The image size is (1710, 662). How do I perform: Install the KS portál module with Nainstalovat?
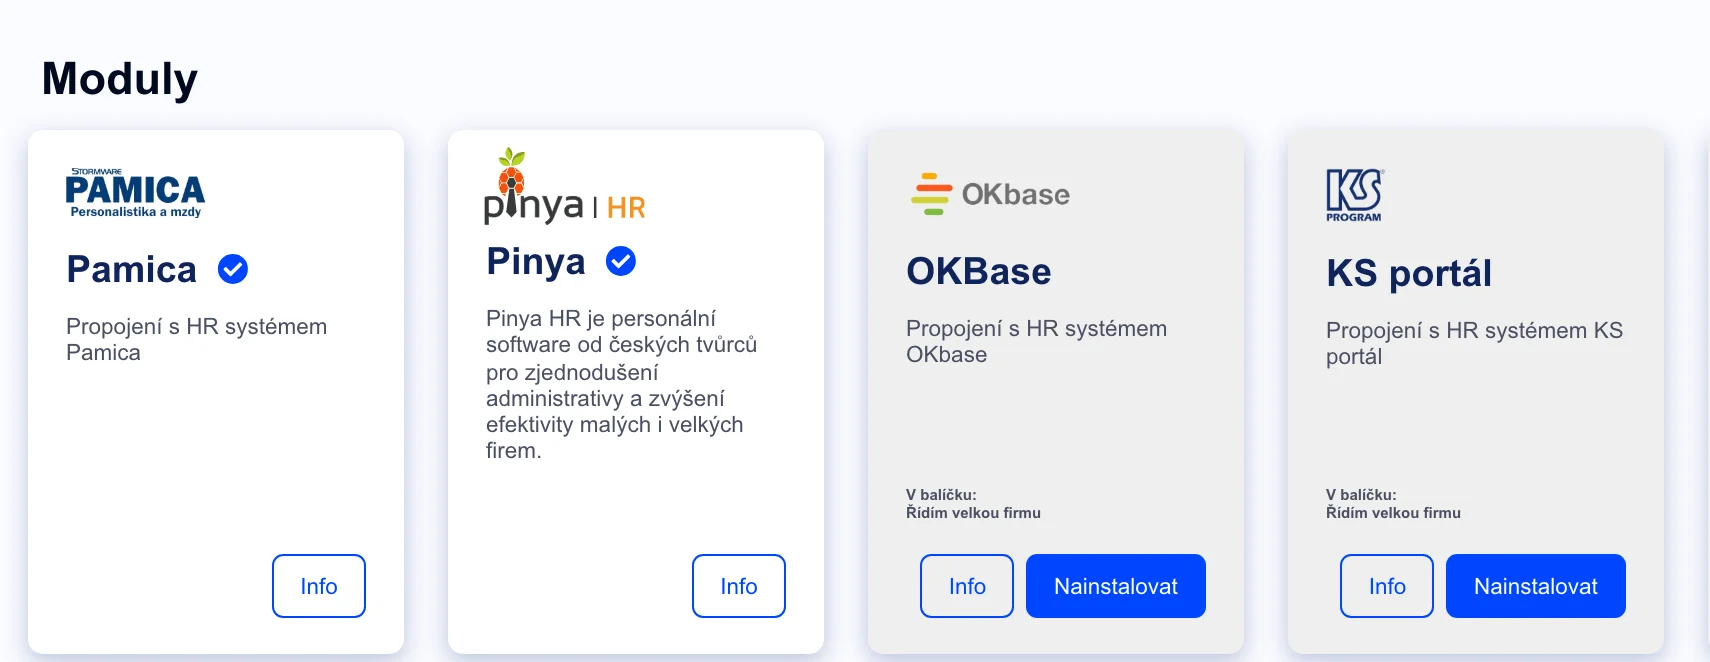pyautogui.click(x=1536, y=586)
